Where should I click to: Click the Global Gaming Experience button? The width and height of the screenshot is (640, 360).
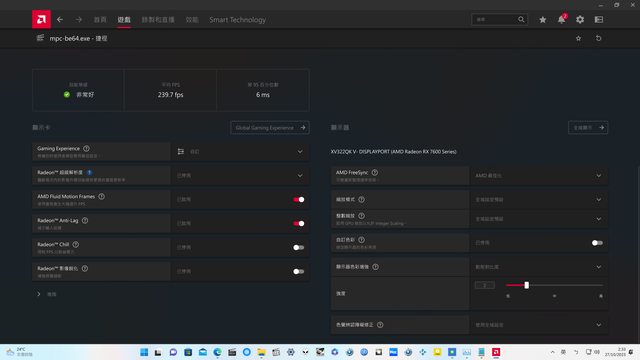click(x=270, y=128)
